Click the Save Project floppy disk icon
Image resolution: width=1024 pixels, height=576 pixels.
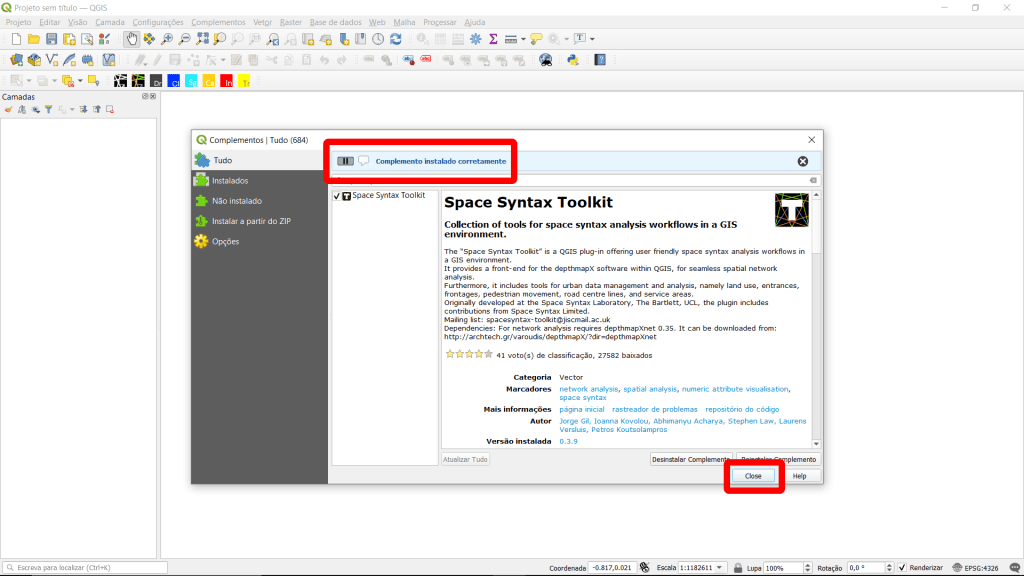52,39
